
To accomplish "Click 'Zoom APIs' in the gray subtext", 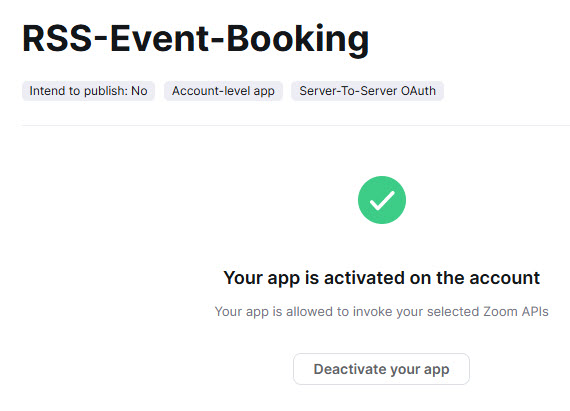I will [x=515, y=311].
